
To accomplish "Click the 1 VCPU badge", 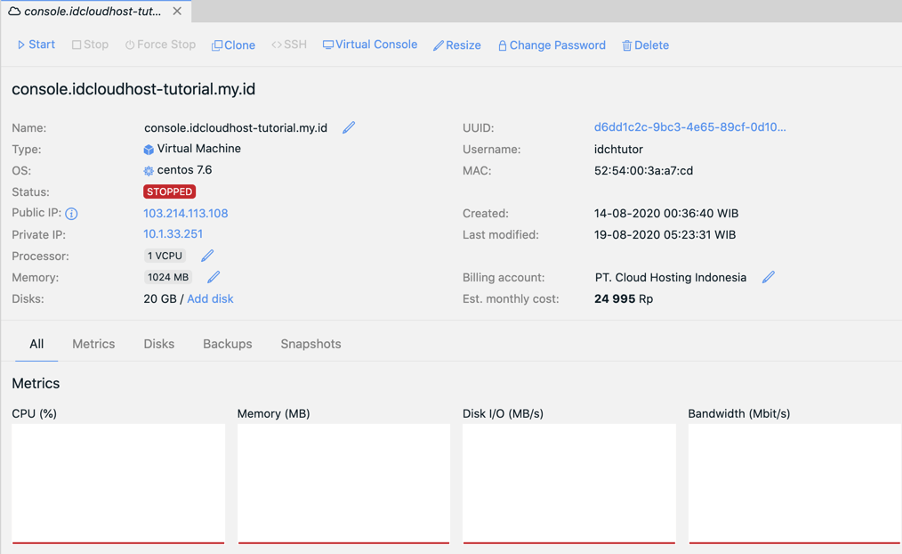I will [x=165, y=255].
